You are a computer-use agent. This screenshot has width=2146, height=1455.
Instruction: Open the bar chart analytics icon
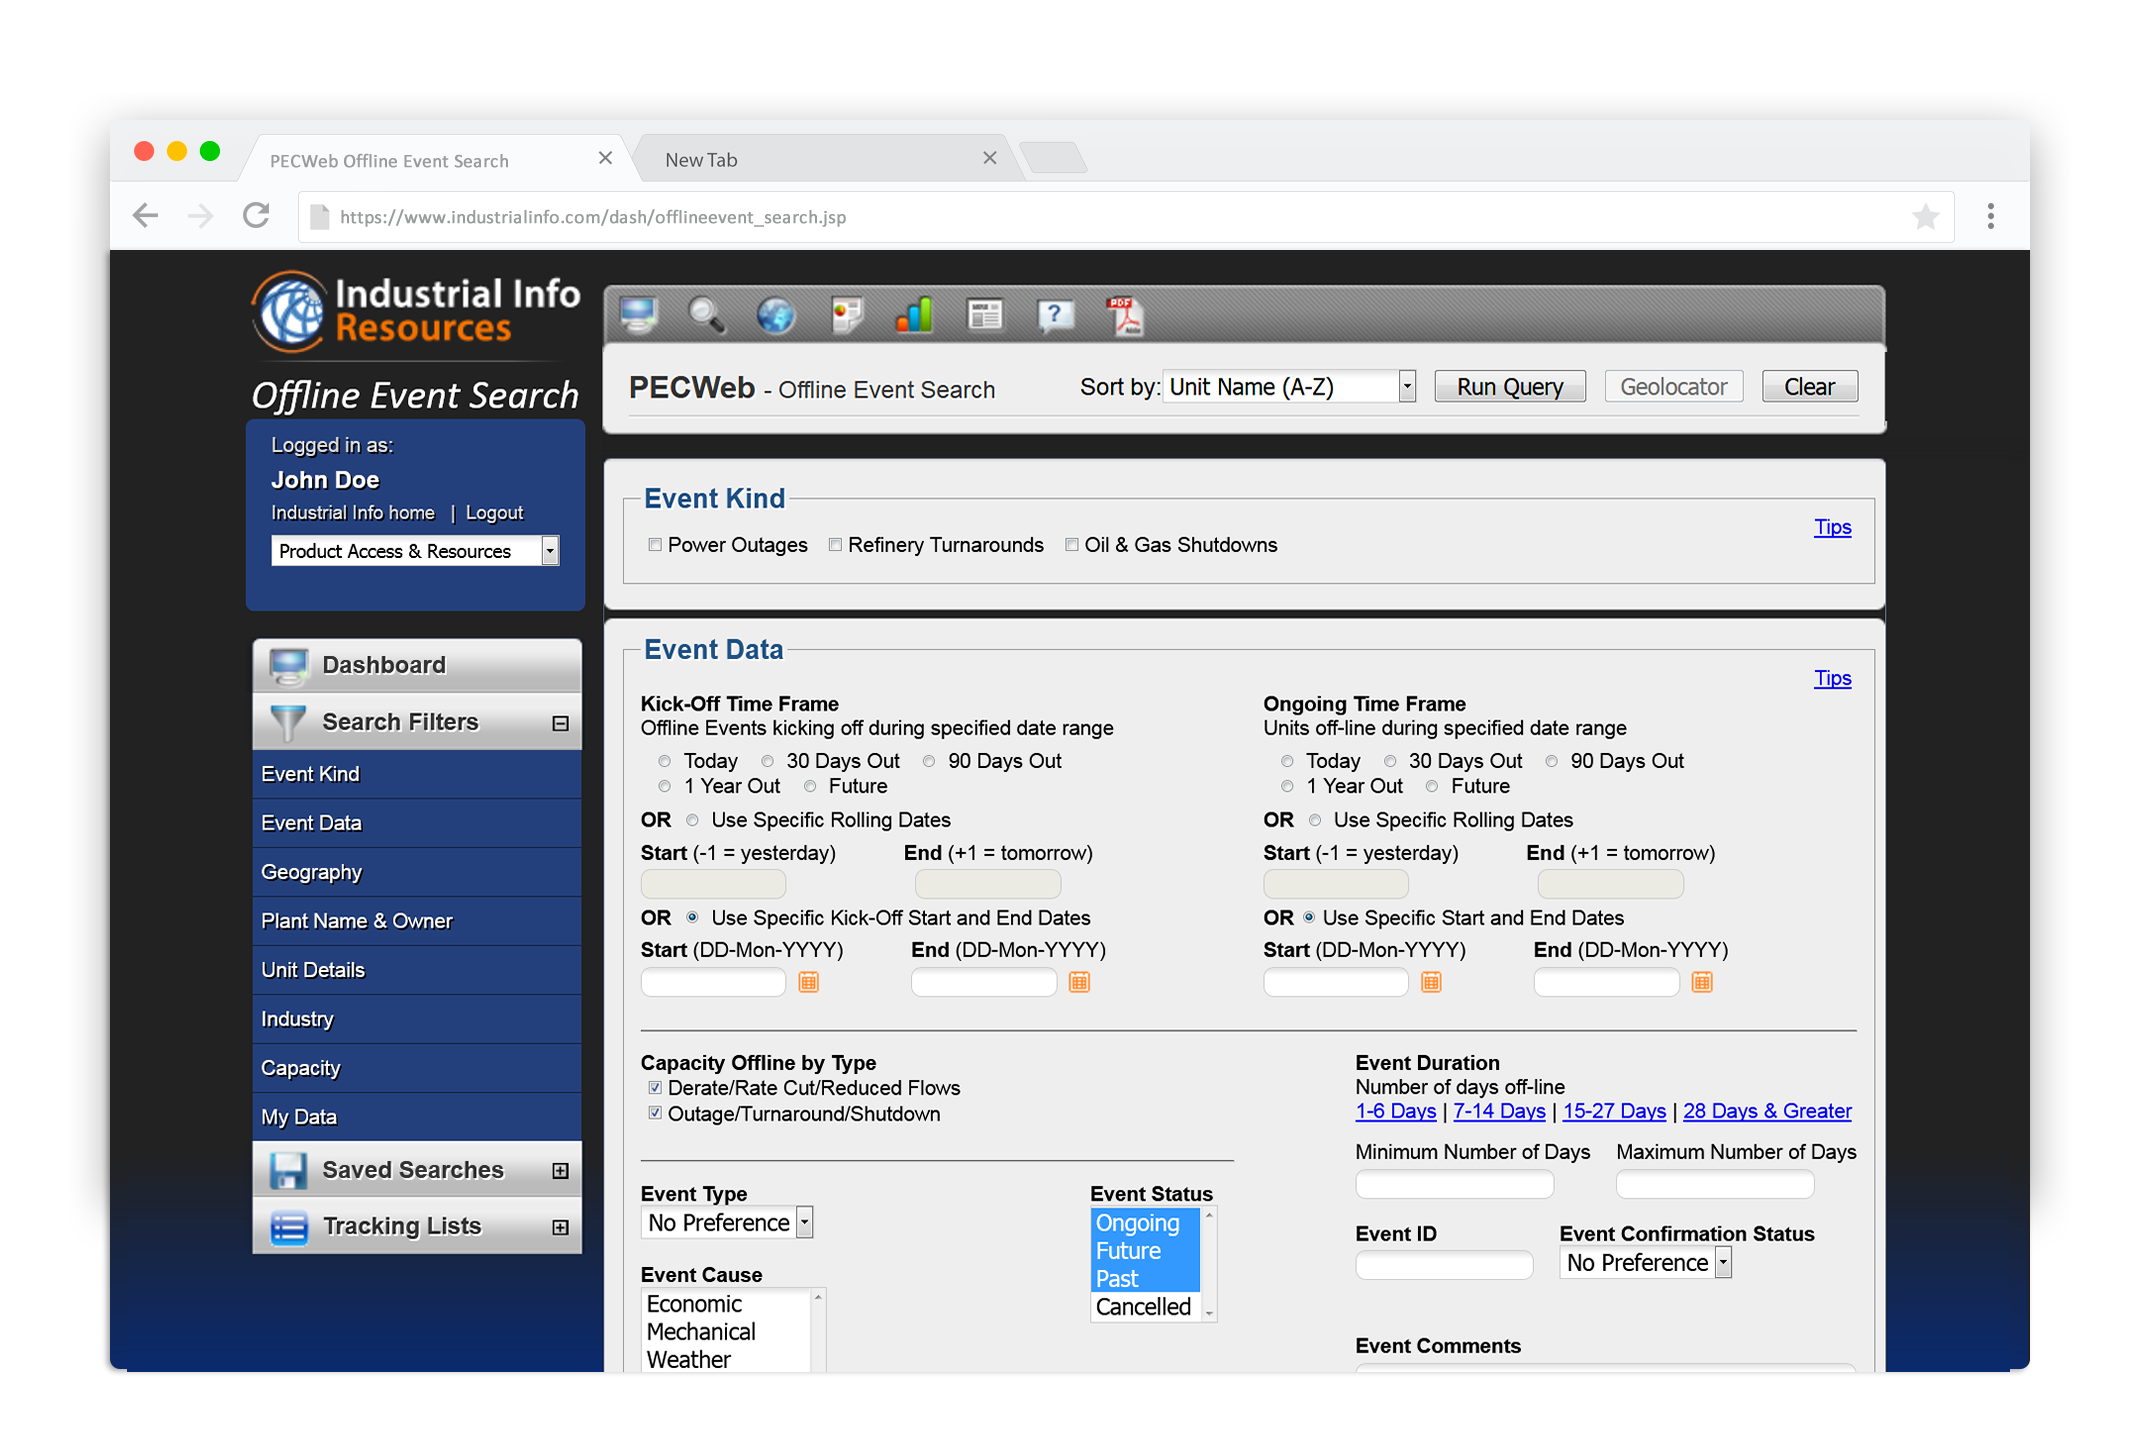click(914, 315)
